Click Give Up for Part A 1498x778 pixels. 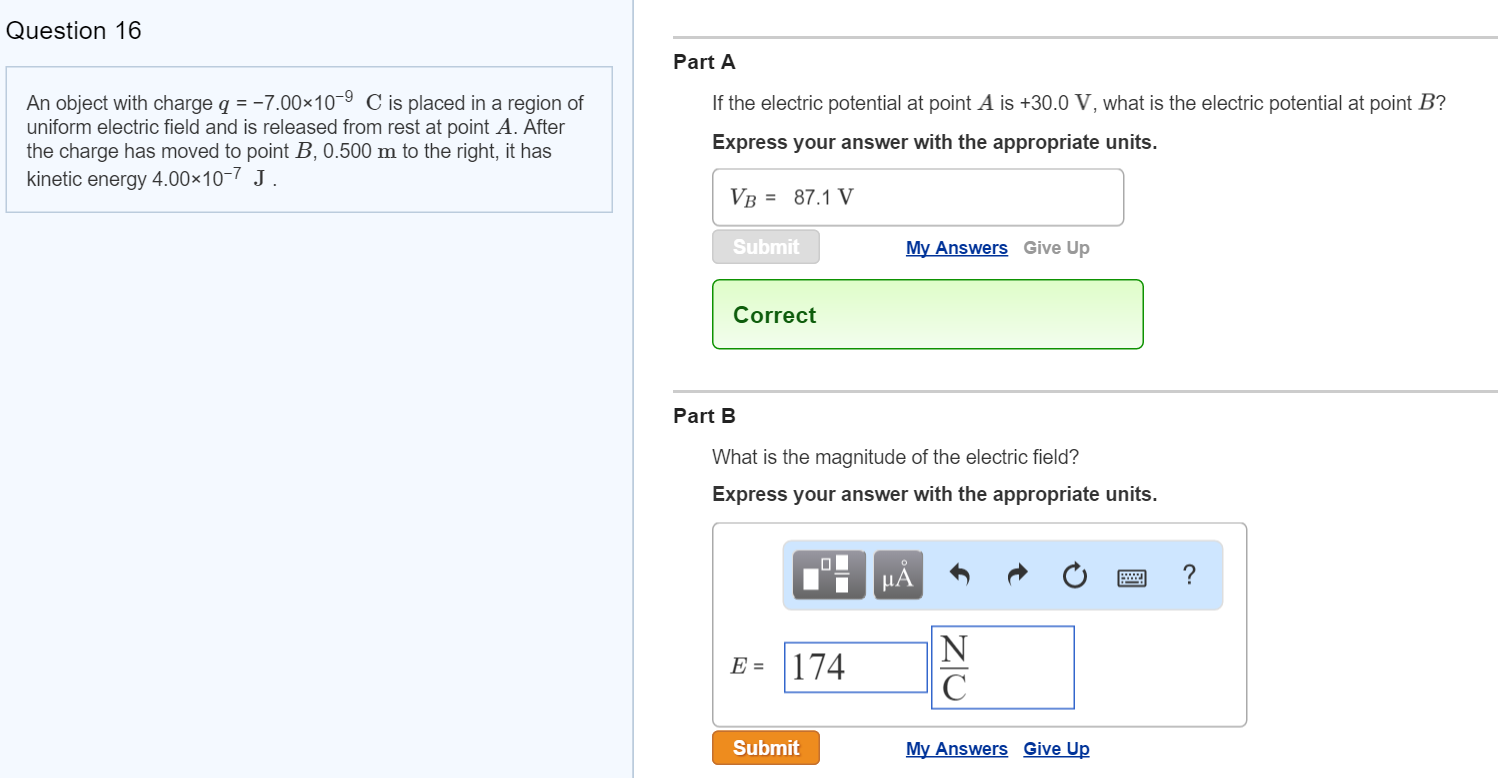click(x=1056, y=247)
